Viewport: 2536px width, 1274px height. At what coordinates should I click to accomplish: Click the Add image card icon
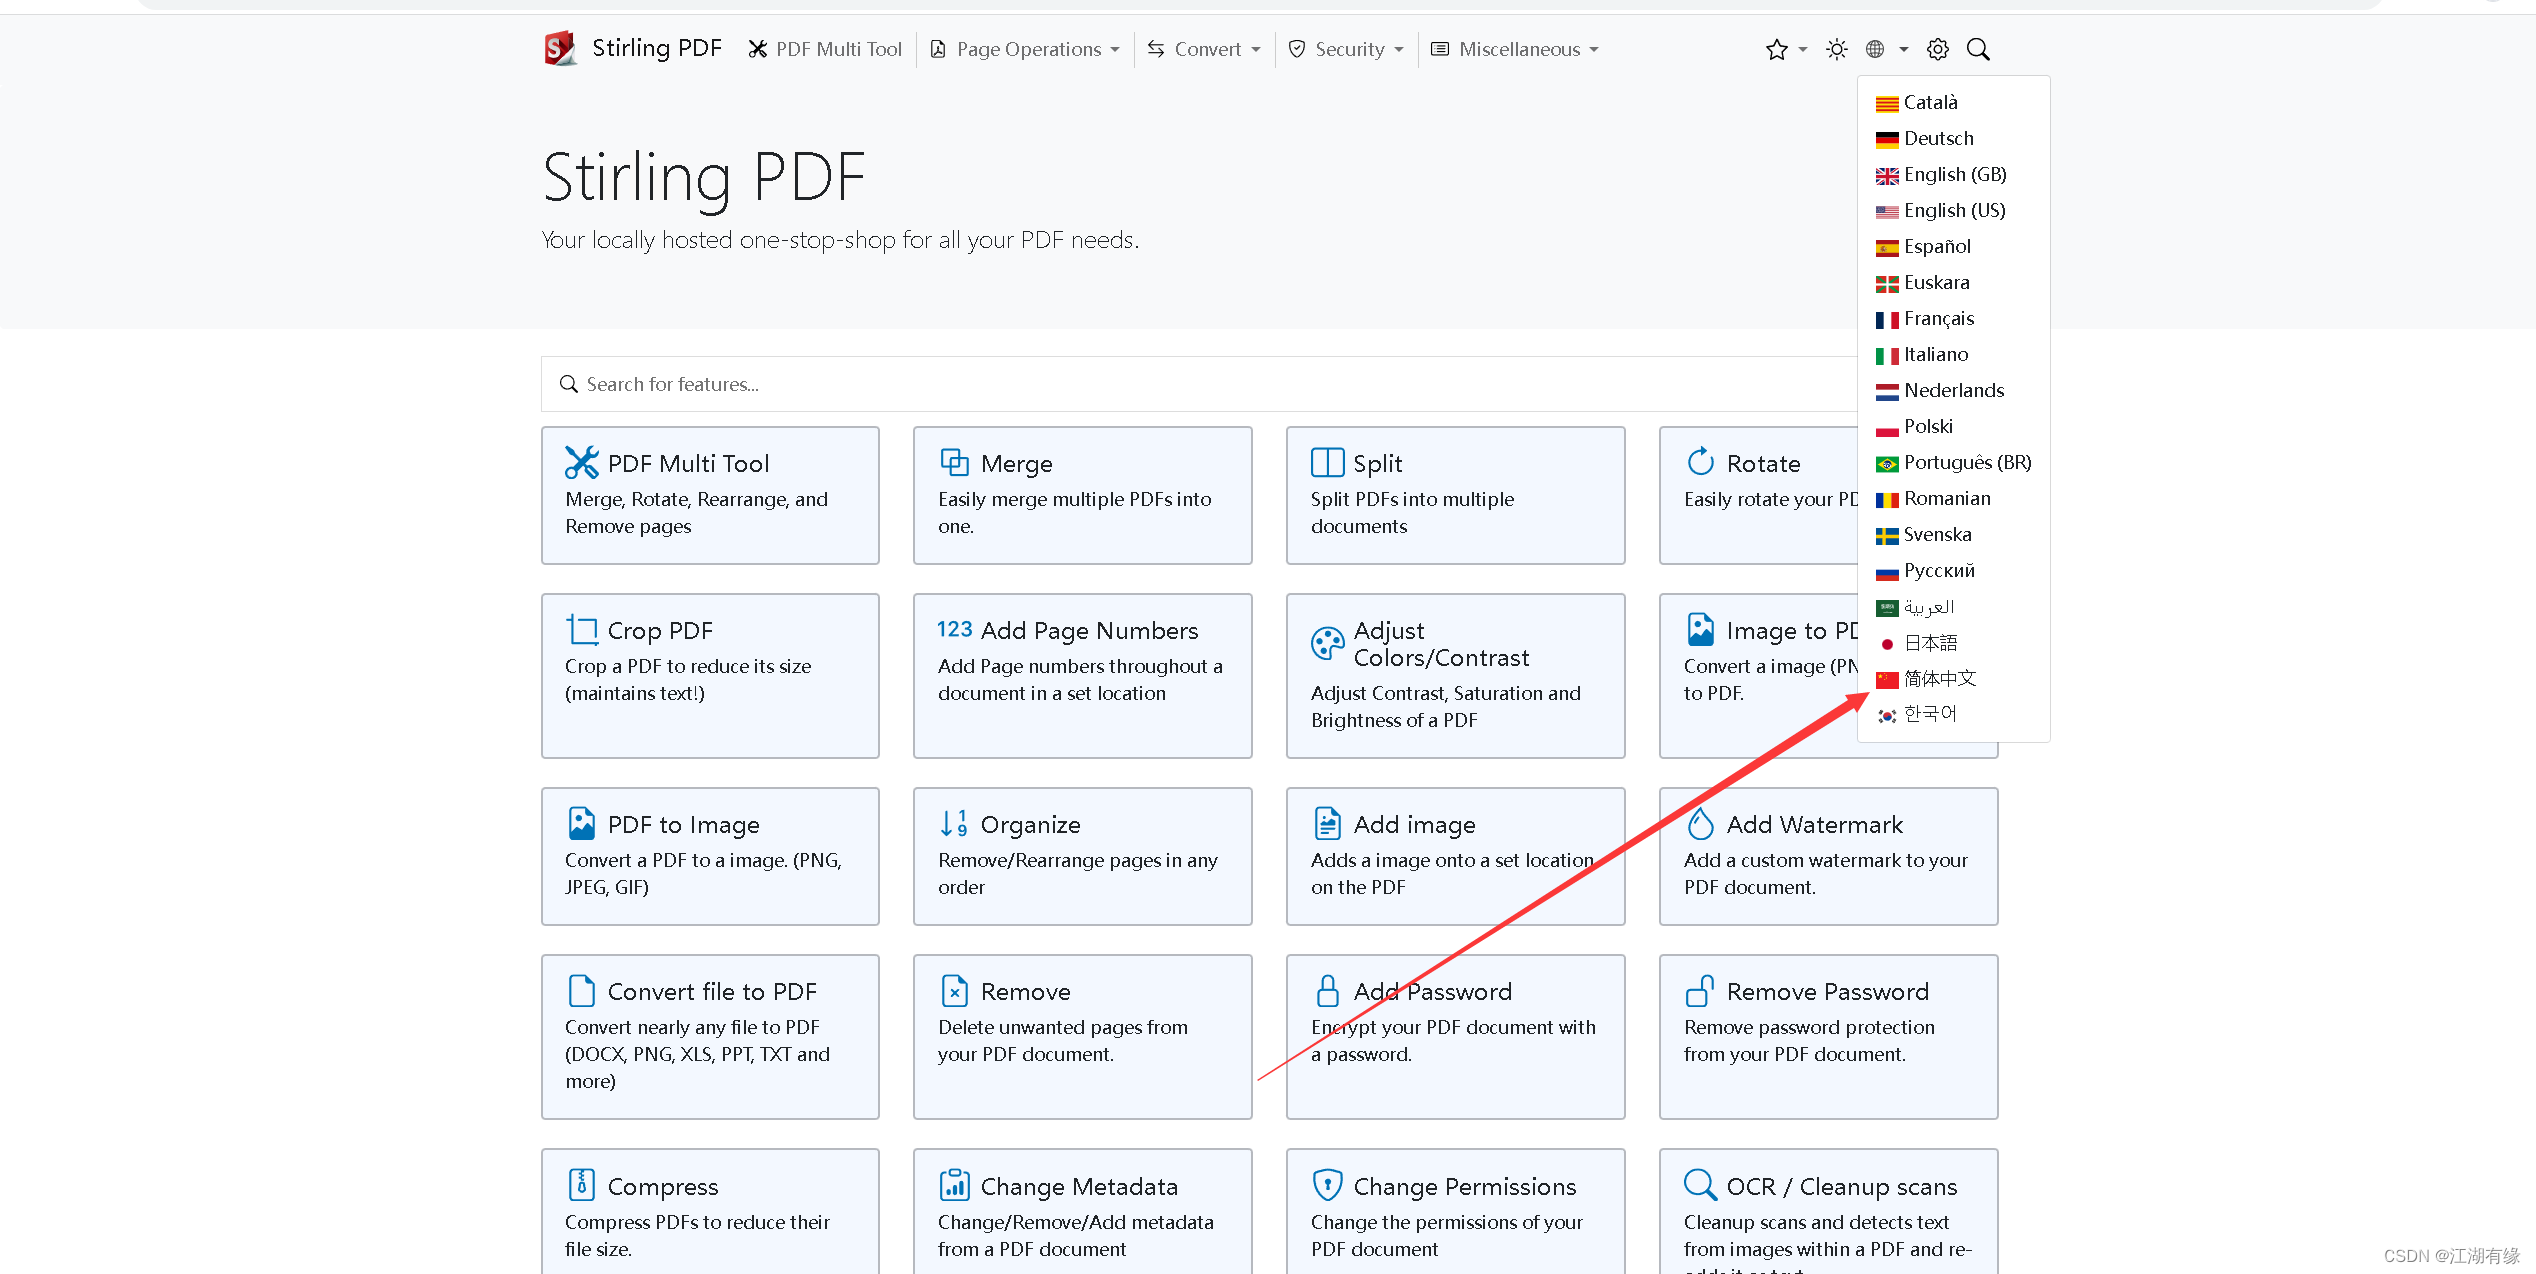coord(1328,823)
